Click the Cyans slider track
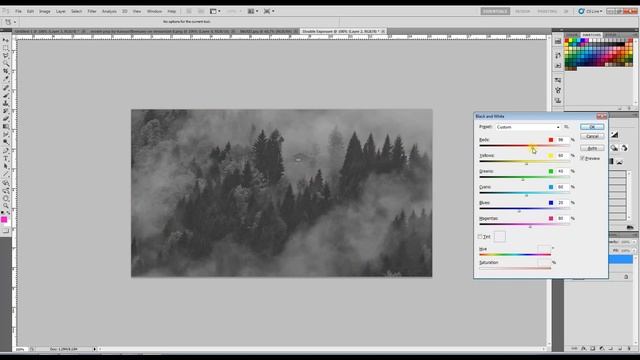The height and width of the screenshot is (360, 640). coord(524,193)
